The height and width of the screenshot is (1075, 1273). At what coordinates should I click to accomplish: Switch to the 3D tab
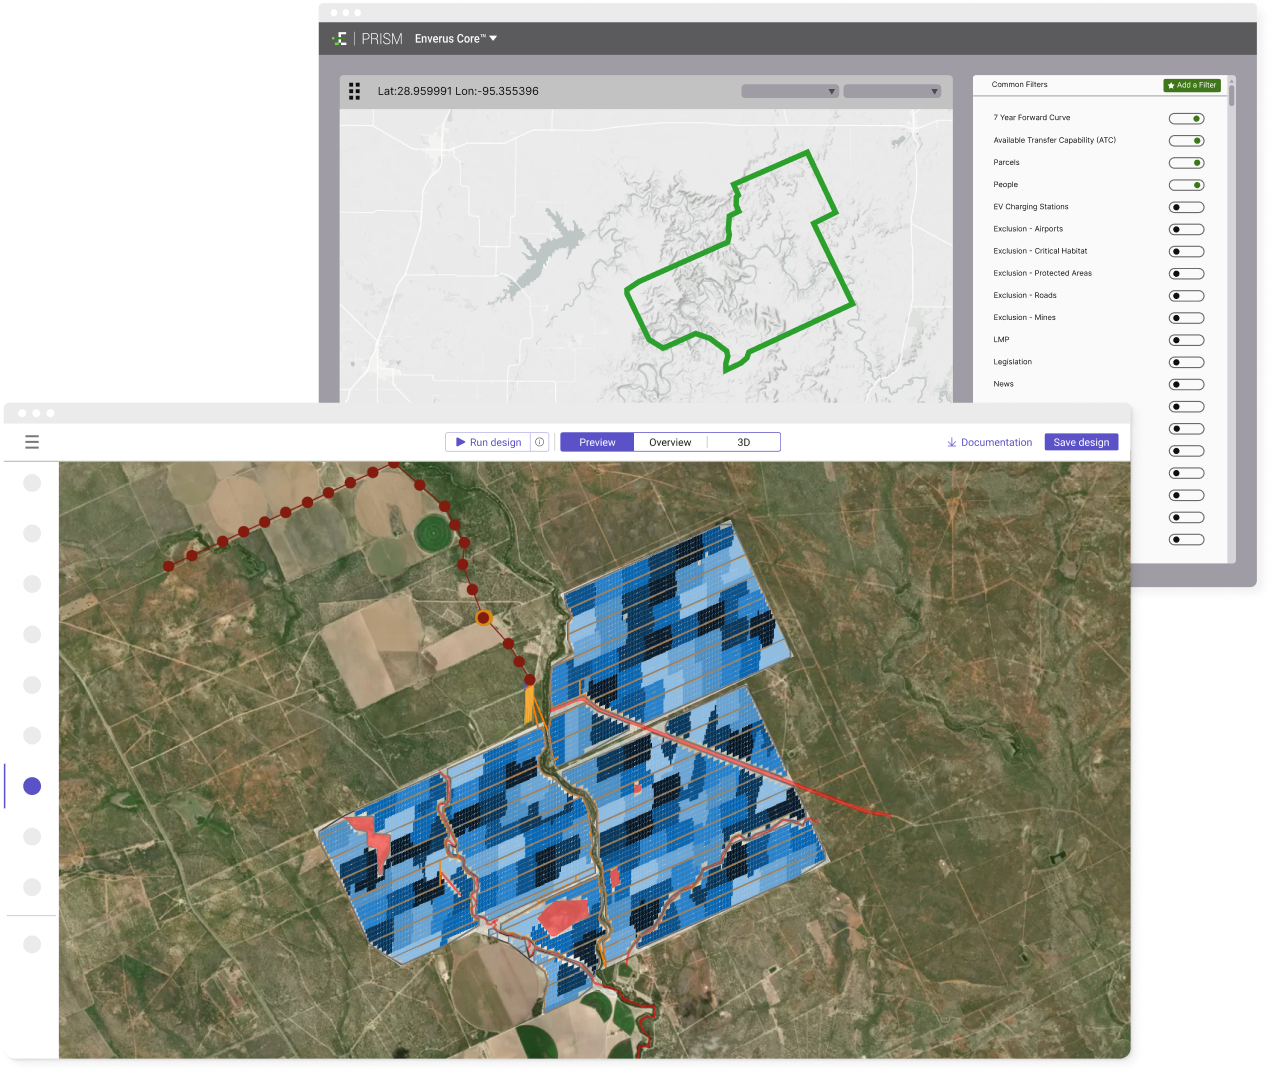click(743, 442)
